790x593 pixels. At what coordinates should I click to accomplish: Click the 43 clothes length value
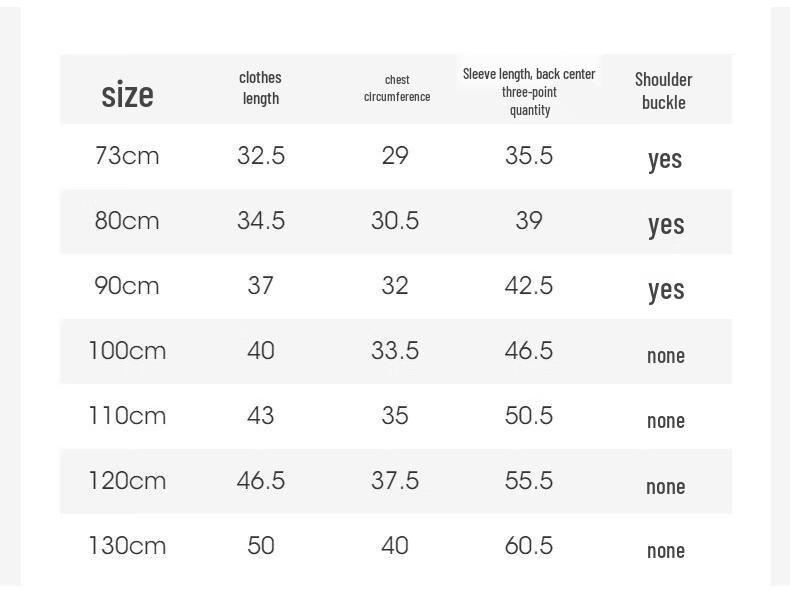click(x=261, y=416)
